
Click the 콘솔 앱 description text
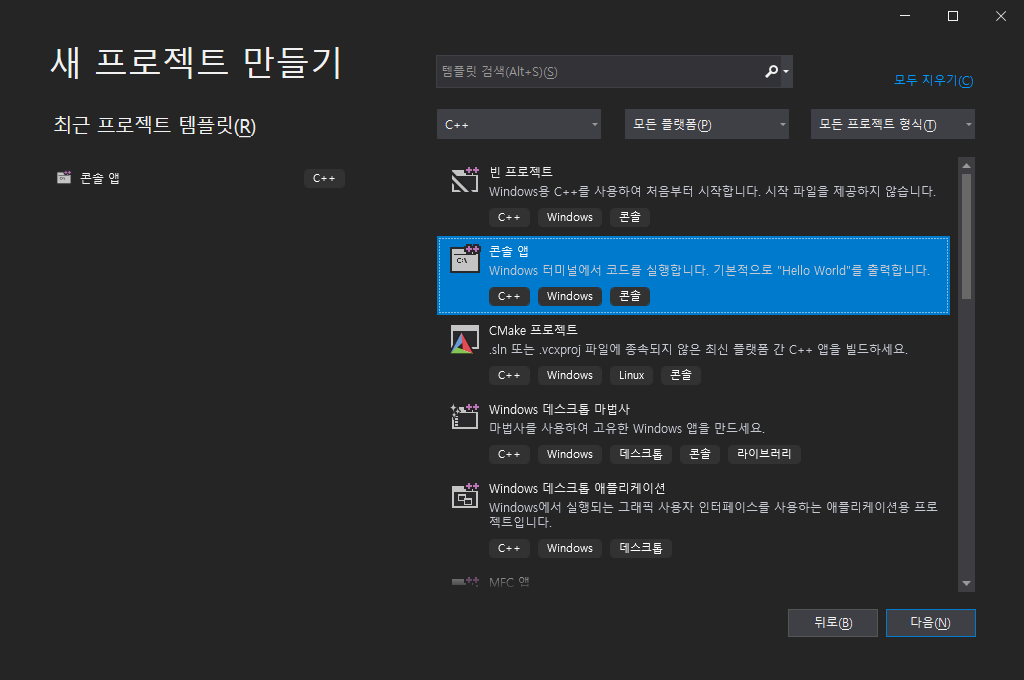(x=709, y=270)
